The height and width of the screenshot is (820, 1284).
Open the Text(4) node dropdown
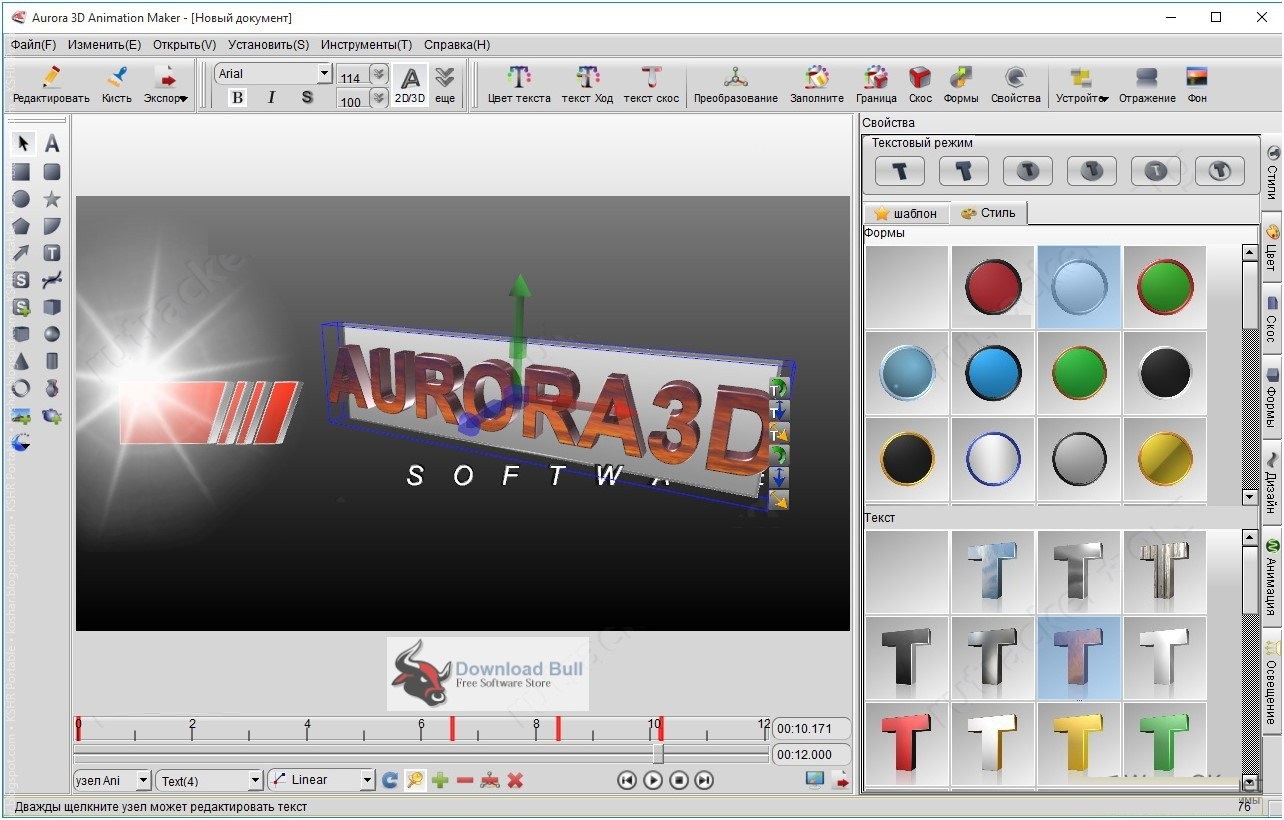click(x=255, y=780)
